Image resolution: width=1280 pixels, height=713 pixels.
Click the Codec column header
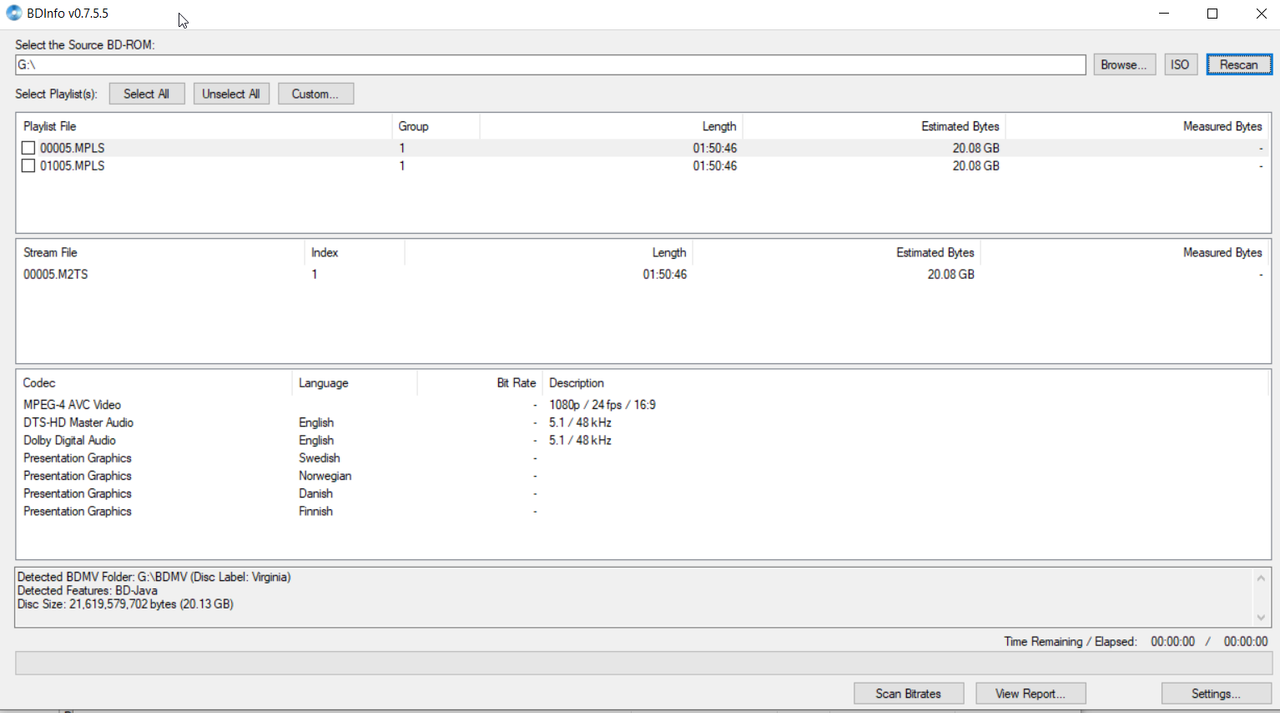pos(155,383)
